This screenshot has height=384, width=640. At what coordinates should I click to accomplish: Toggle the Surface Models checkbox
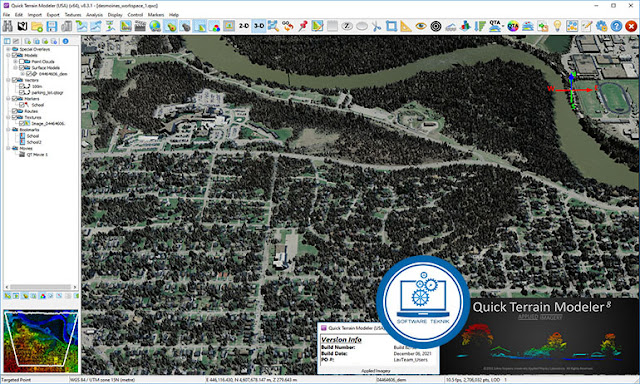coord(22,67)
